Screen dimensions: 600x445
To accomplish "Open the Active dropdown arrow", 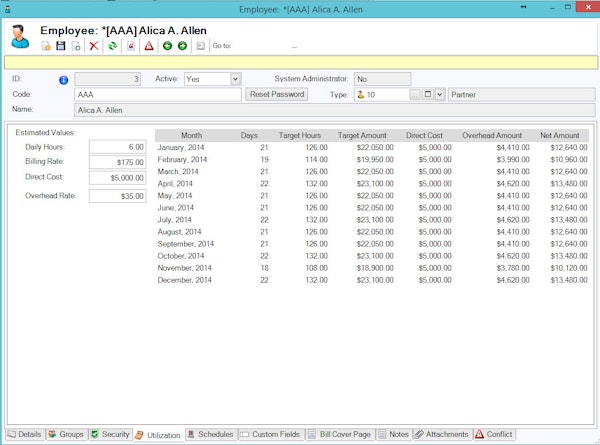I will [235, 79].
